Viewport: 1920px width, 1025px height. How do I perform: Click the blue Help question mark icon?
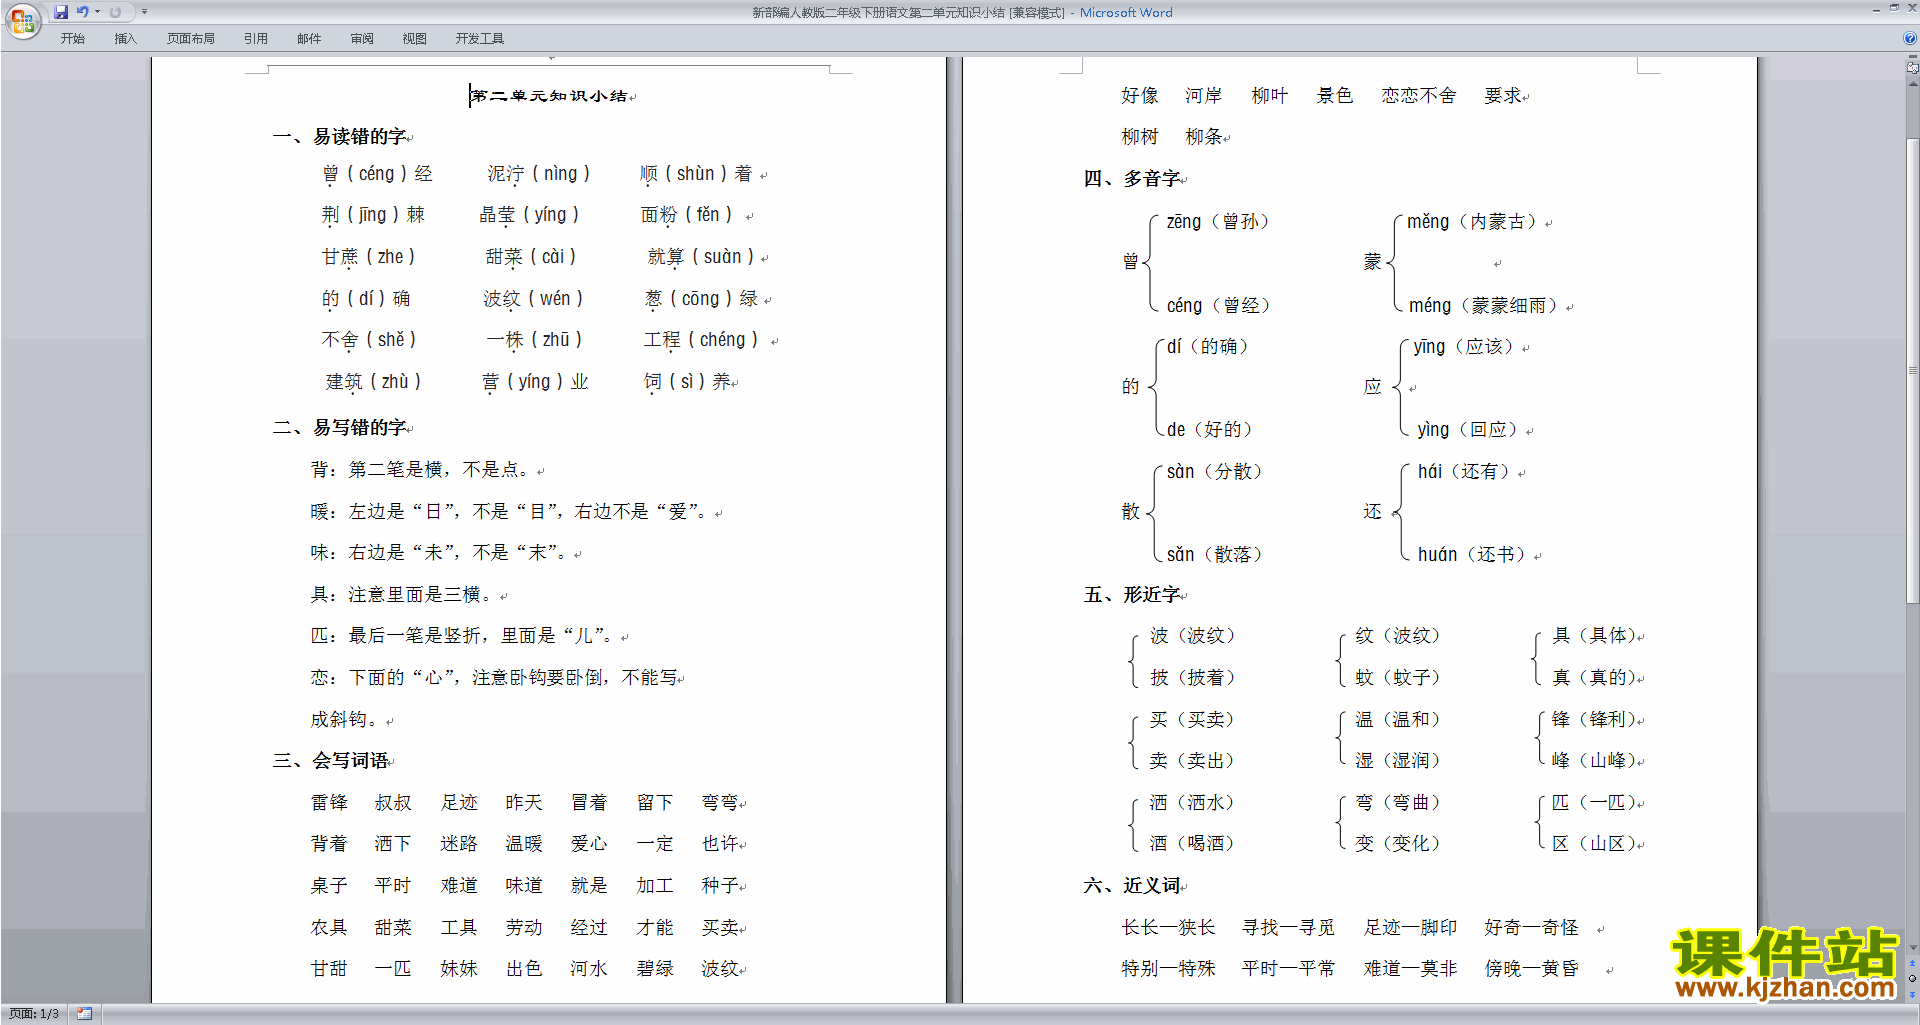click(1910, 38)
